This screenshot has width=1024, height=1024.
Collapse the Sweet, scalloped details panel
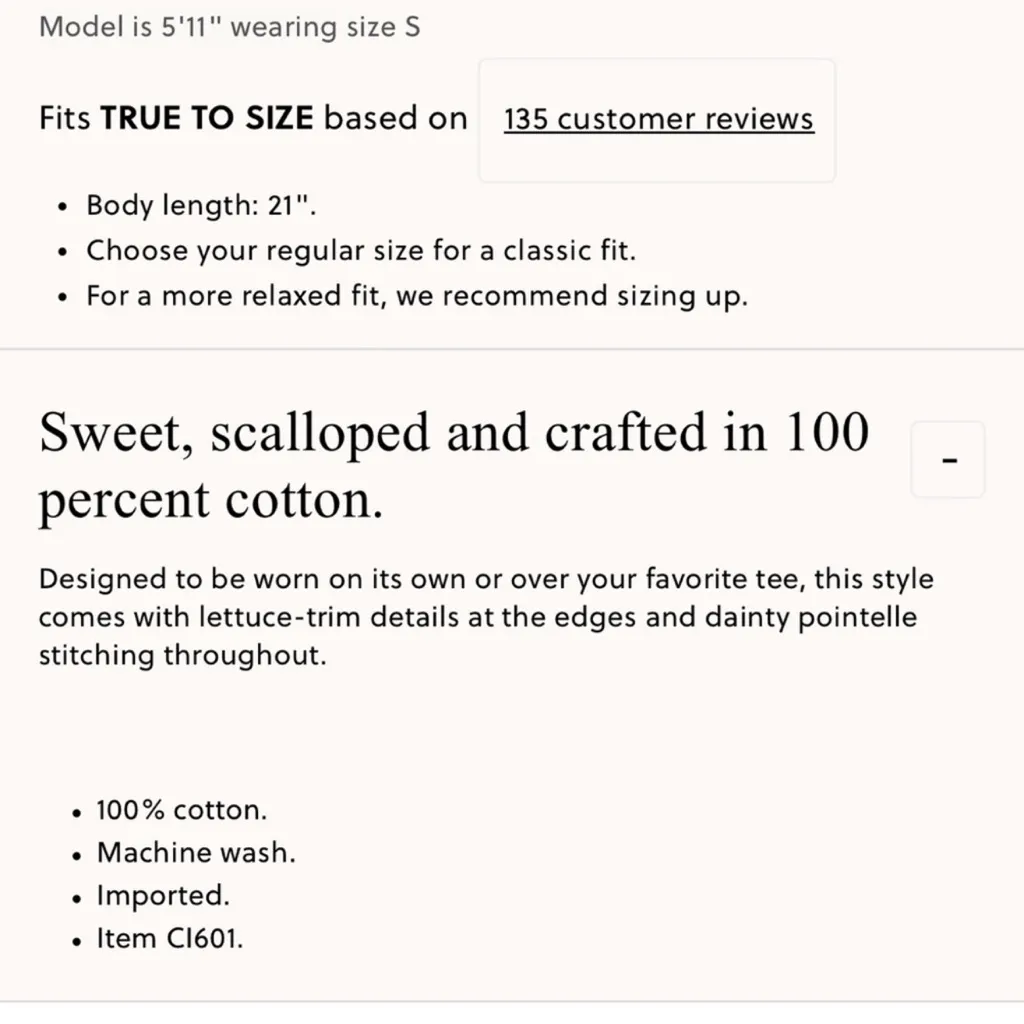click(946, 458)
